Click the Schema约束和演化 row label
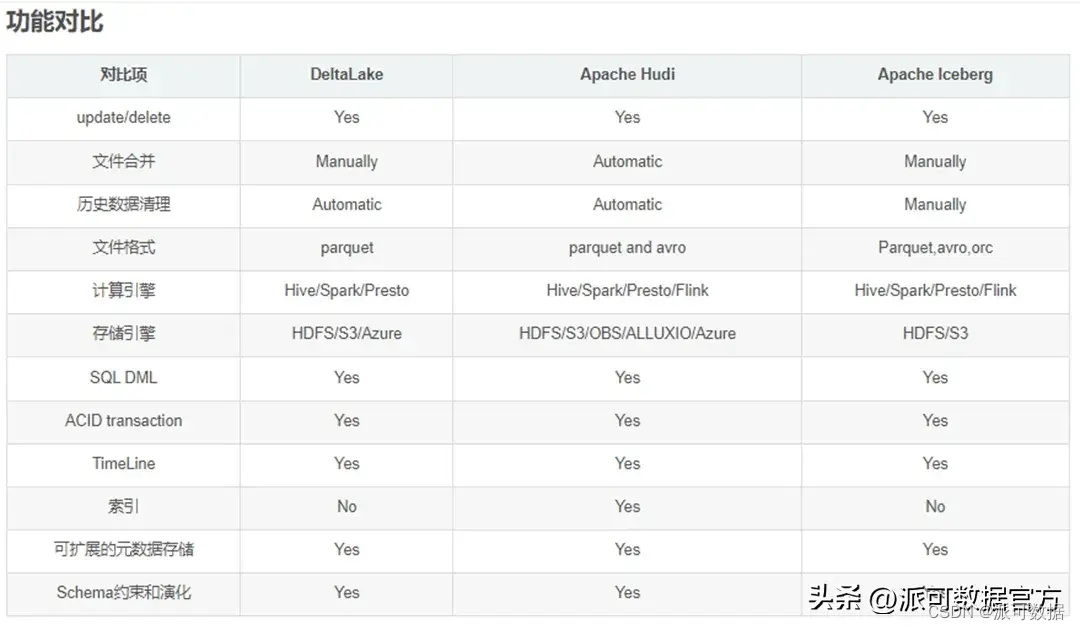 click(123, 593)
